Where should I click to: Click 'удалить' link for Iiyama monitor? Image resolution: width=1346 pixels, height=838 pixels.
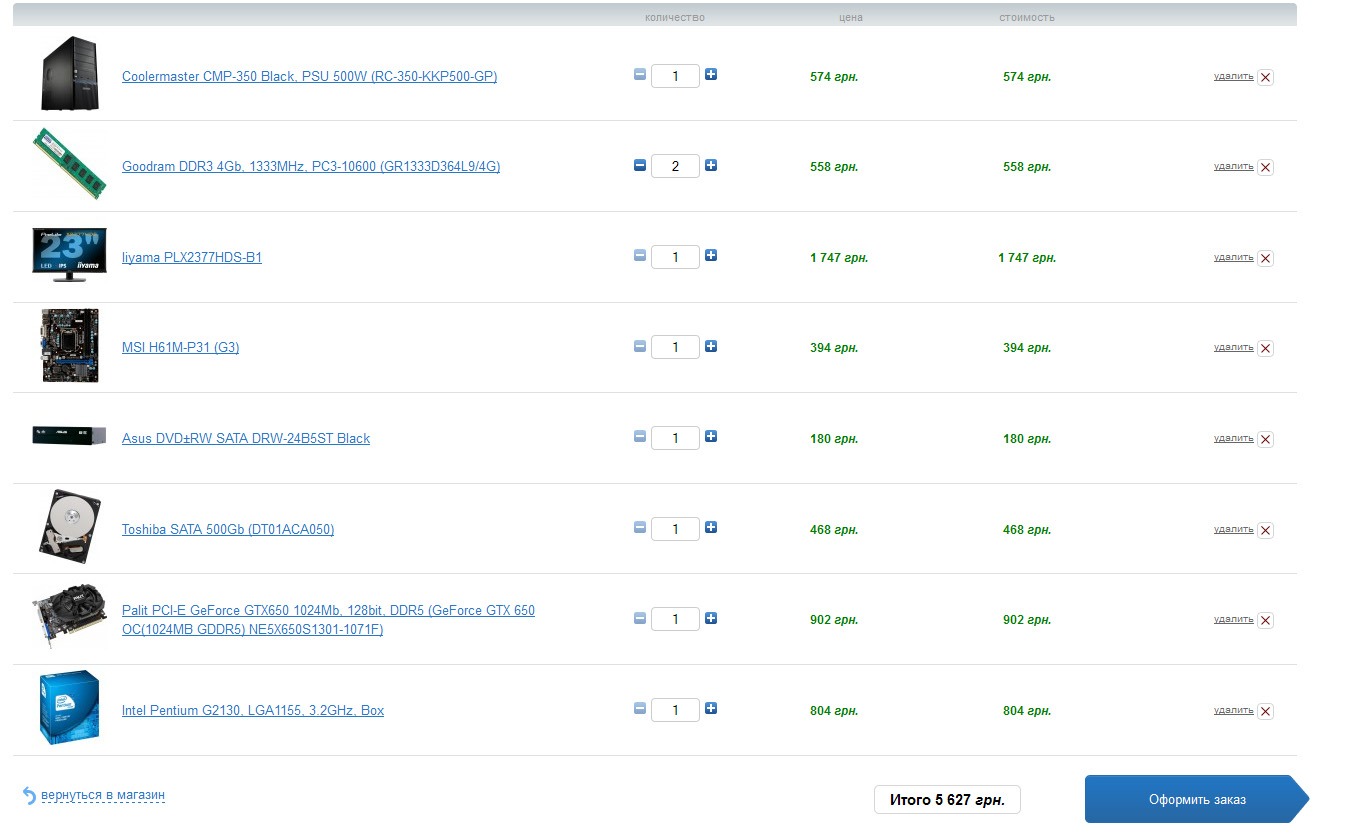(x=1233, y=257)
